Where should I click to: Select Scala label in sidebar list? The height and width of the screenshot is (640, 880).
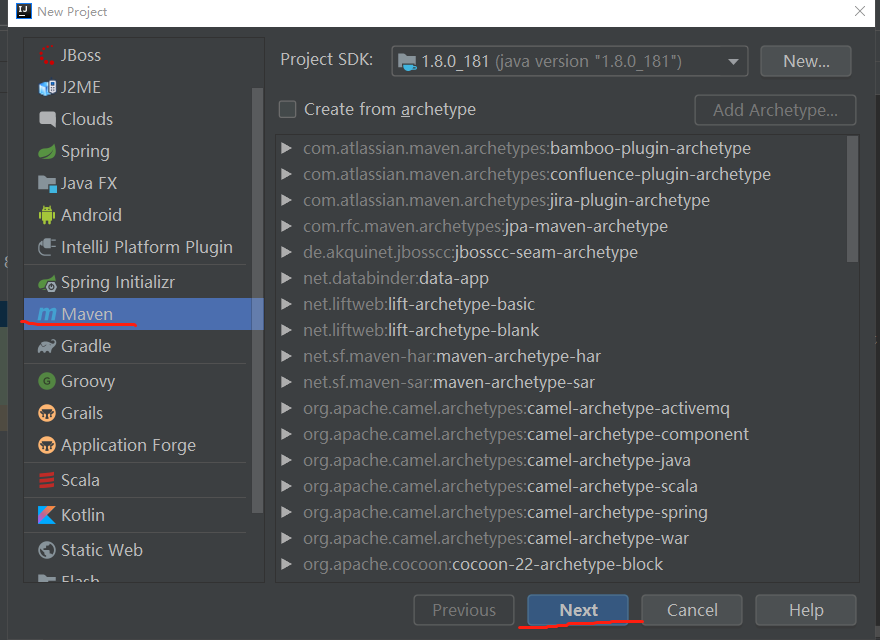80,480
